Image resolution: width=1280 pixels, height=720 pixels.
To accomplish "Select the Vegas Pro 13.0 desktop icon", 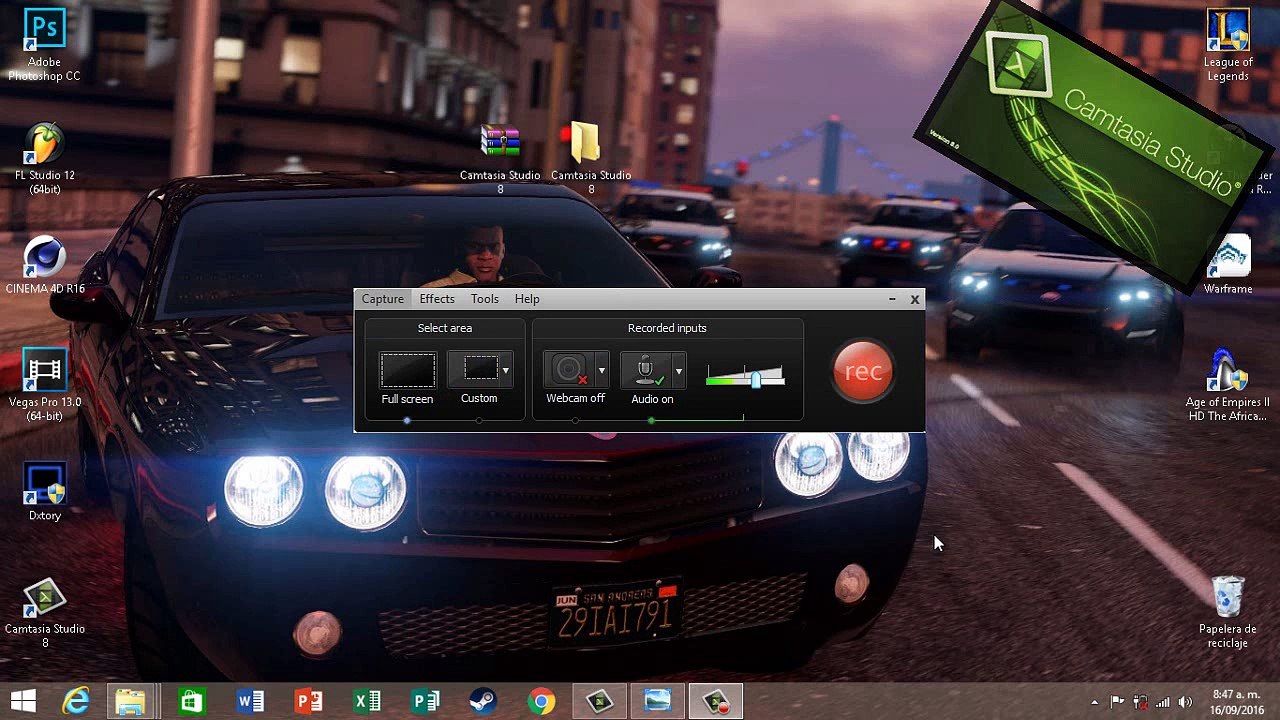I will point(44,385).
